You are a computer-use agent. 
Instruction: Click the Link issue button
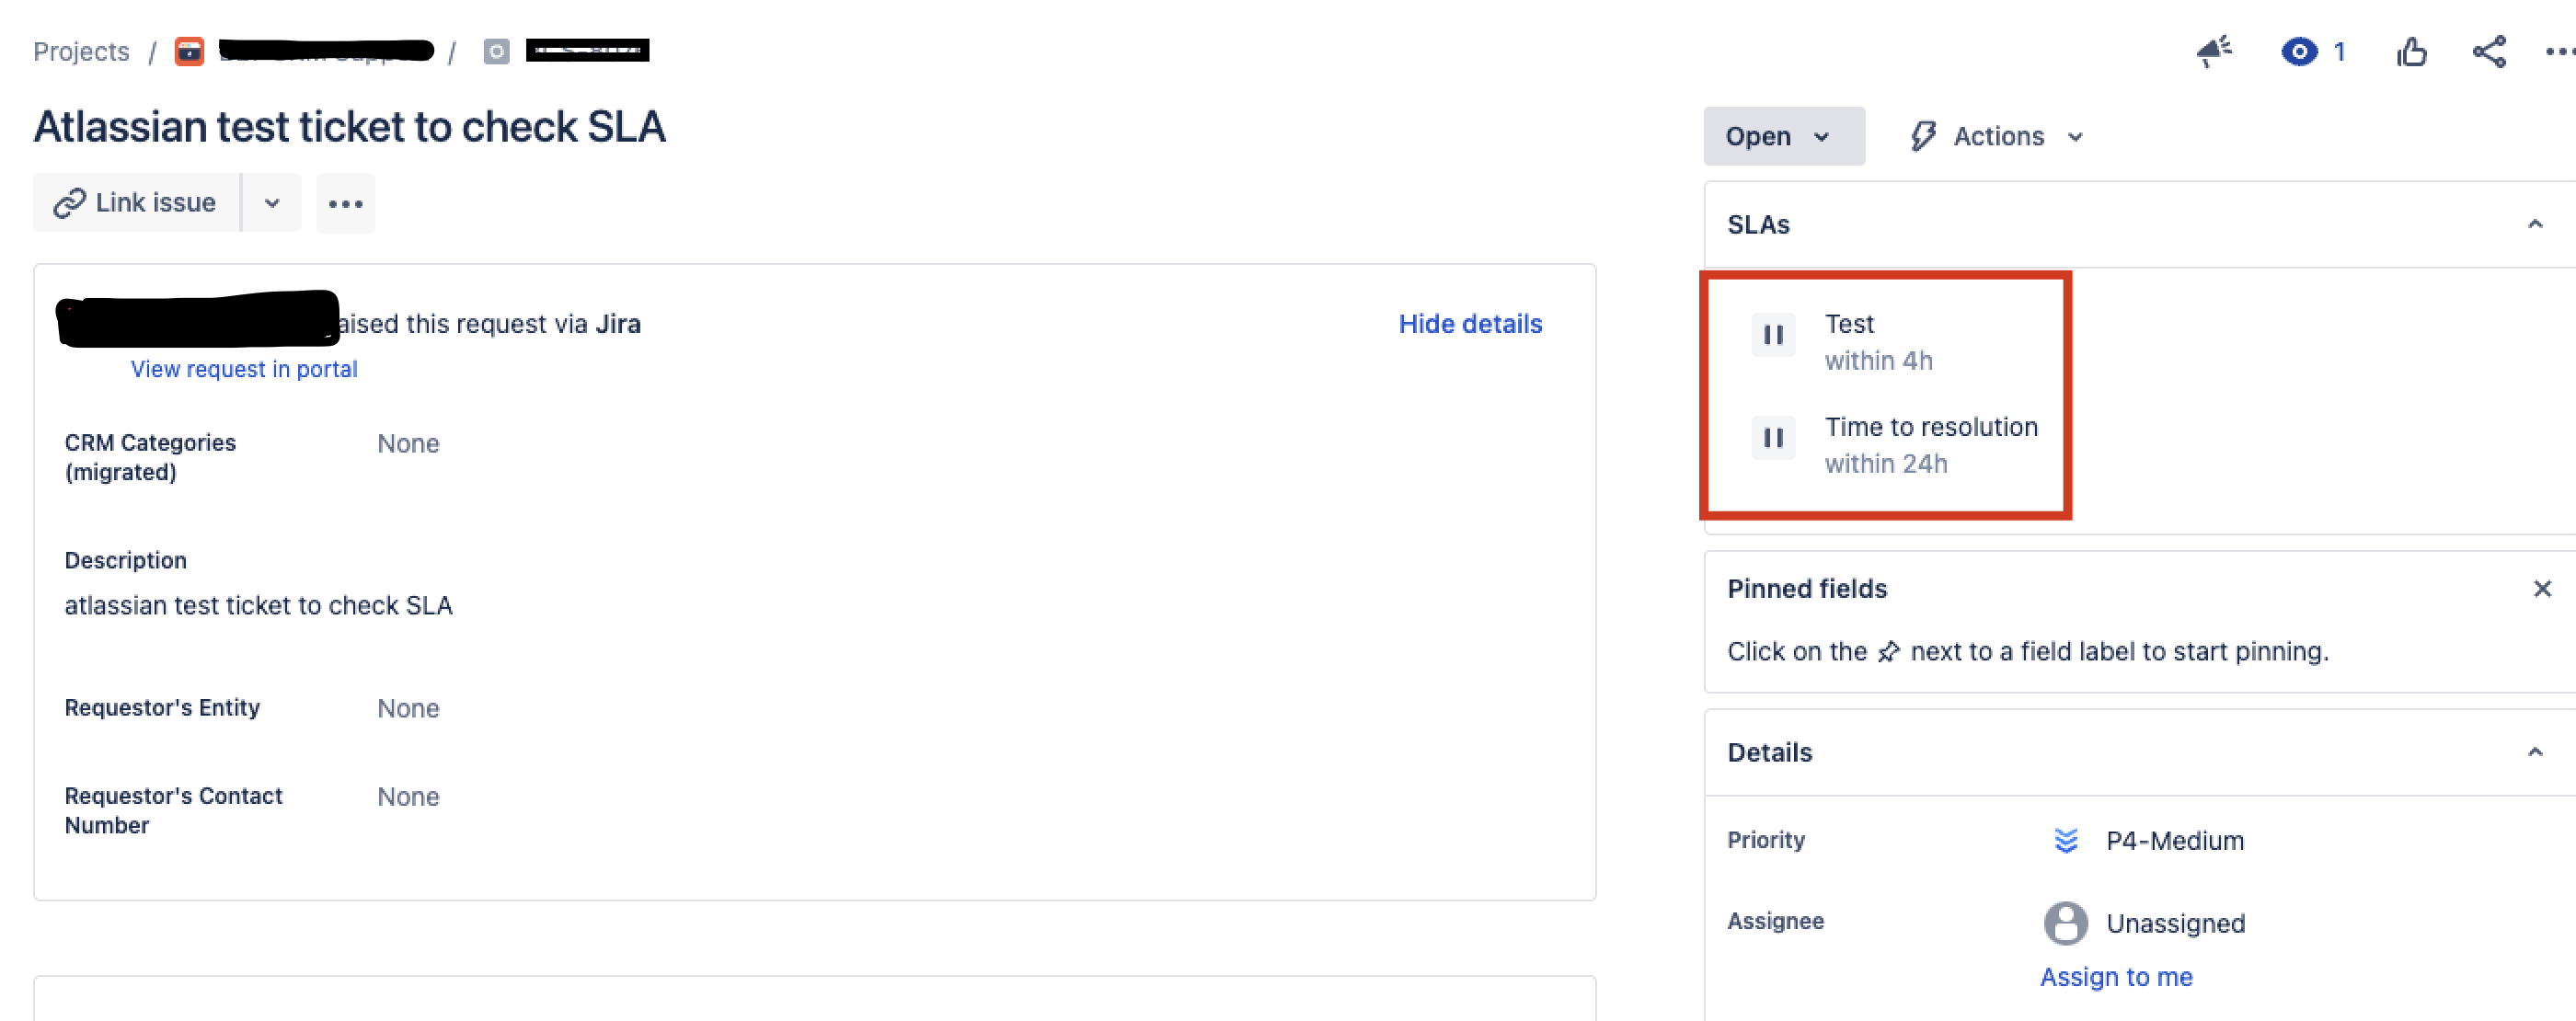[x=136, y=203]
